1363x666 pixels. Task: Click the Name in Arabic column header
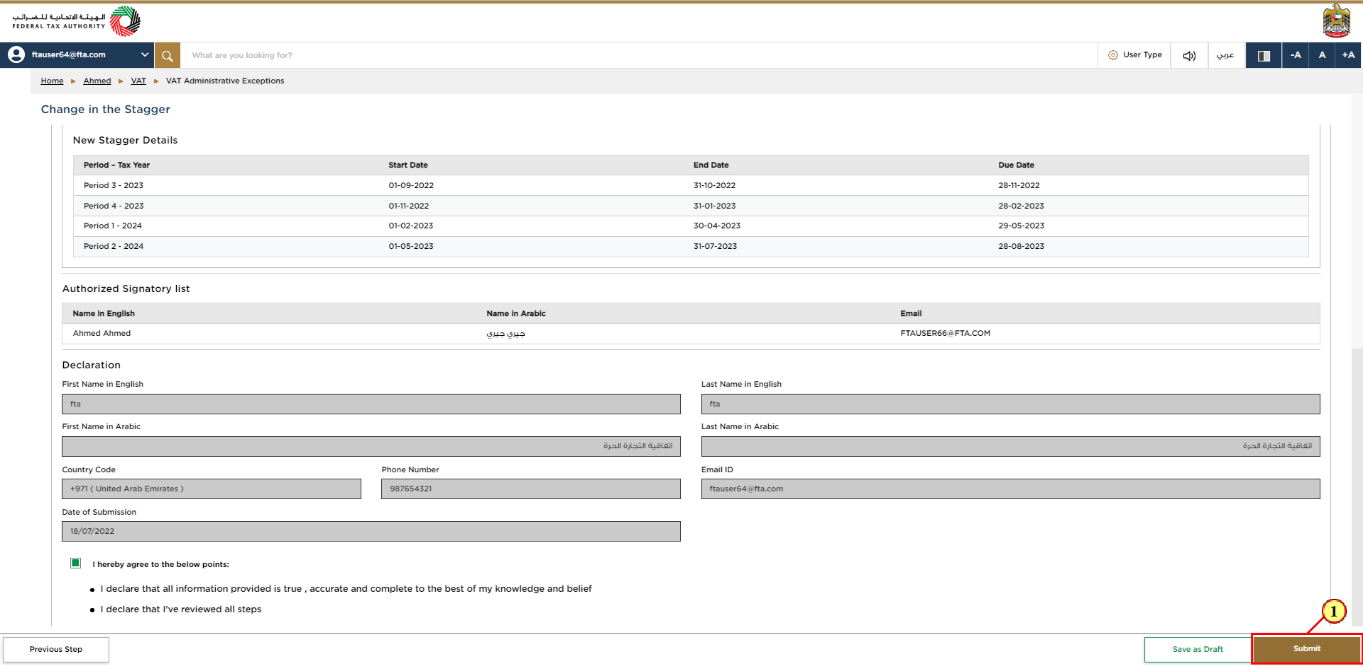pos(516,313)
